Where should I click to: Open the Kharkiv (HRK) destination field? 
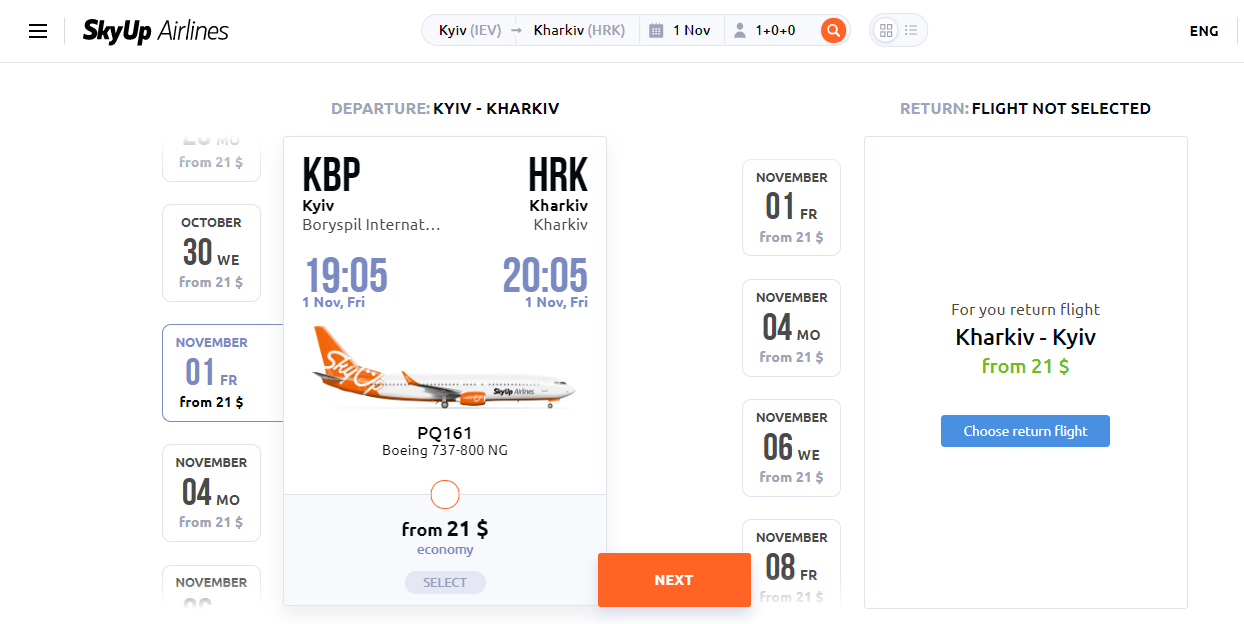(x=579, y=30)
